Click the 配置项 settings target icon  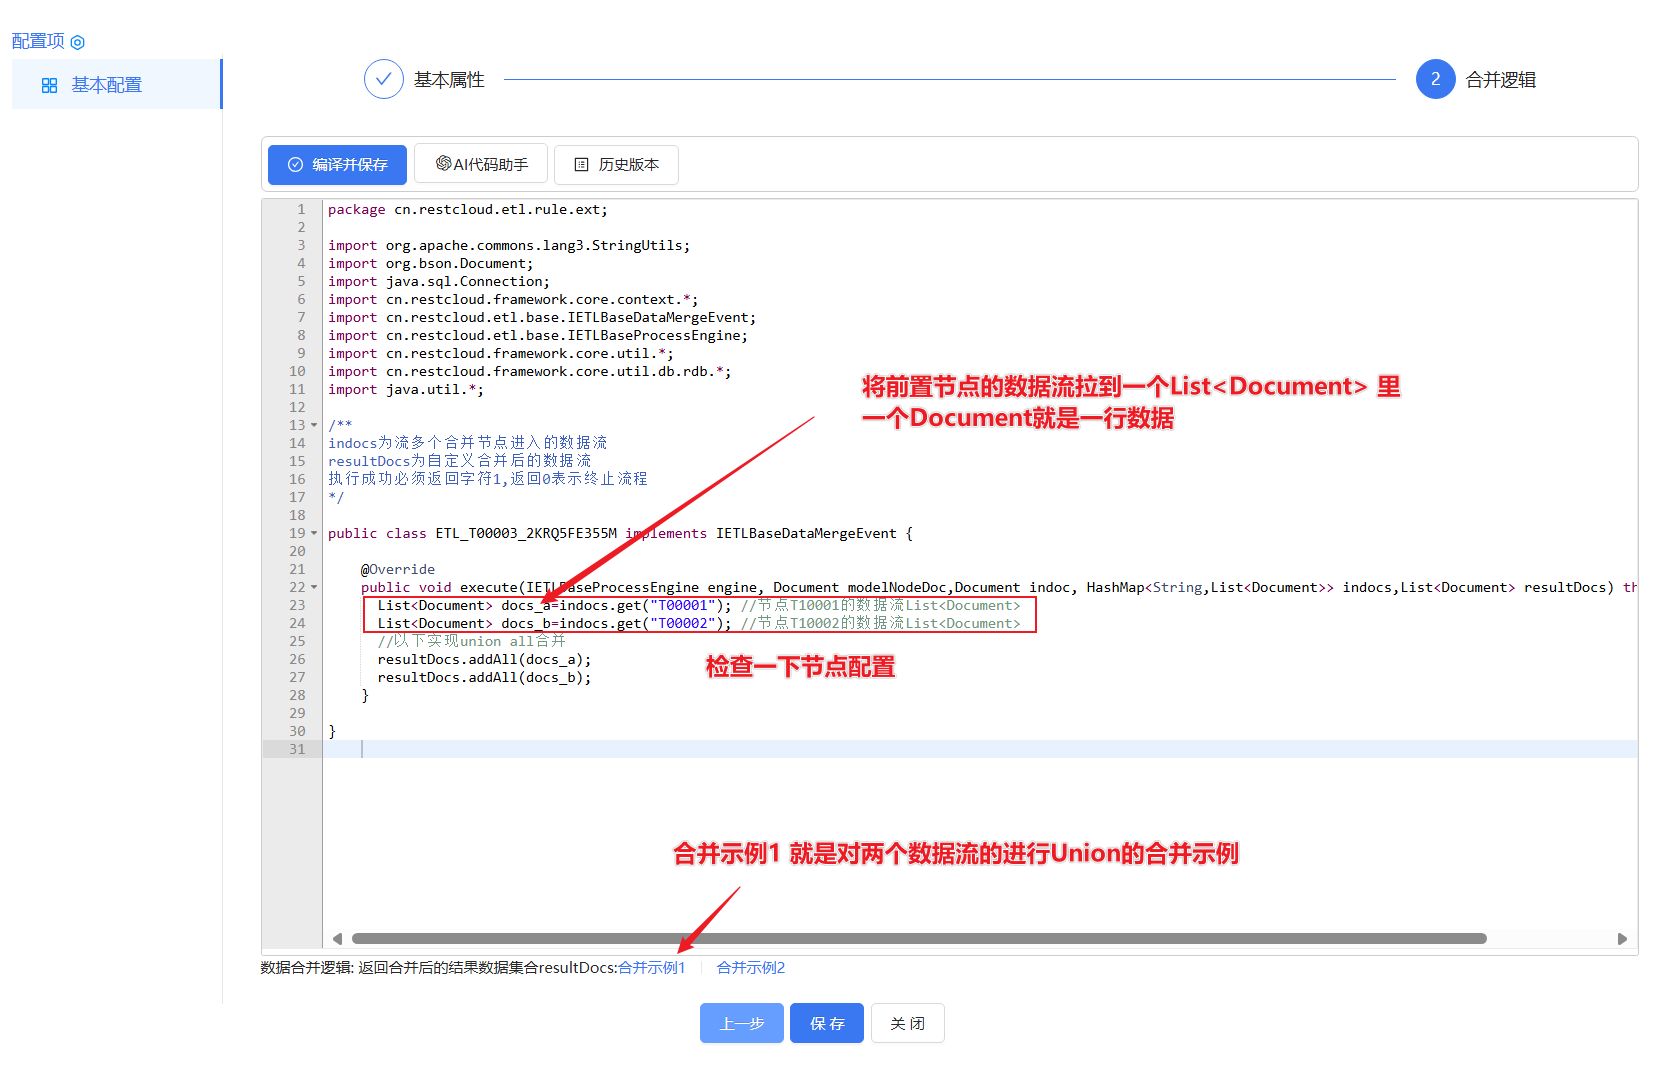(x=78, y=42)
